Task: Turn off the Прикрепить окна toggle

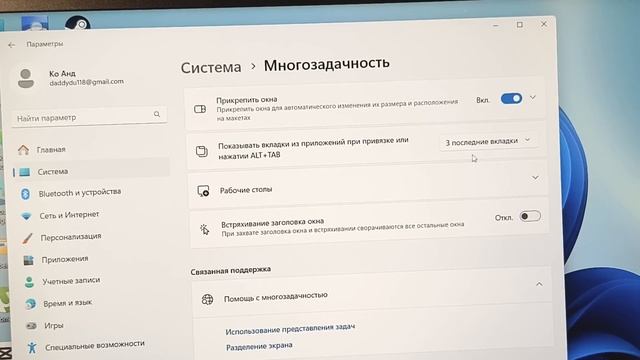Action: click(x=511, y=99)
